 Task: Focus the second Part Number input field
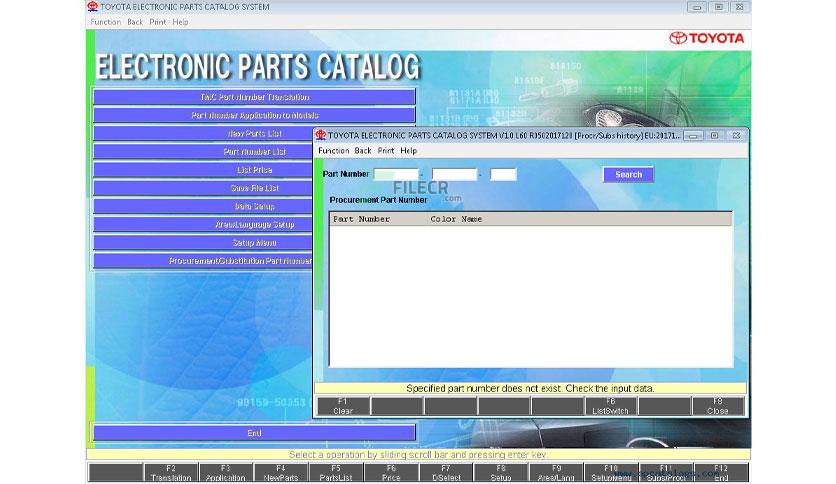click(x=454, y=174)
